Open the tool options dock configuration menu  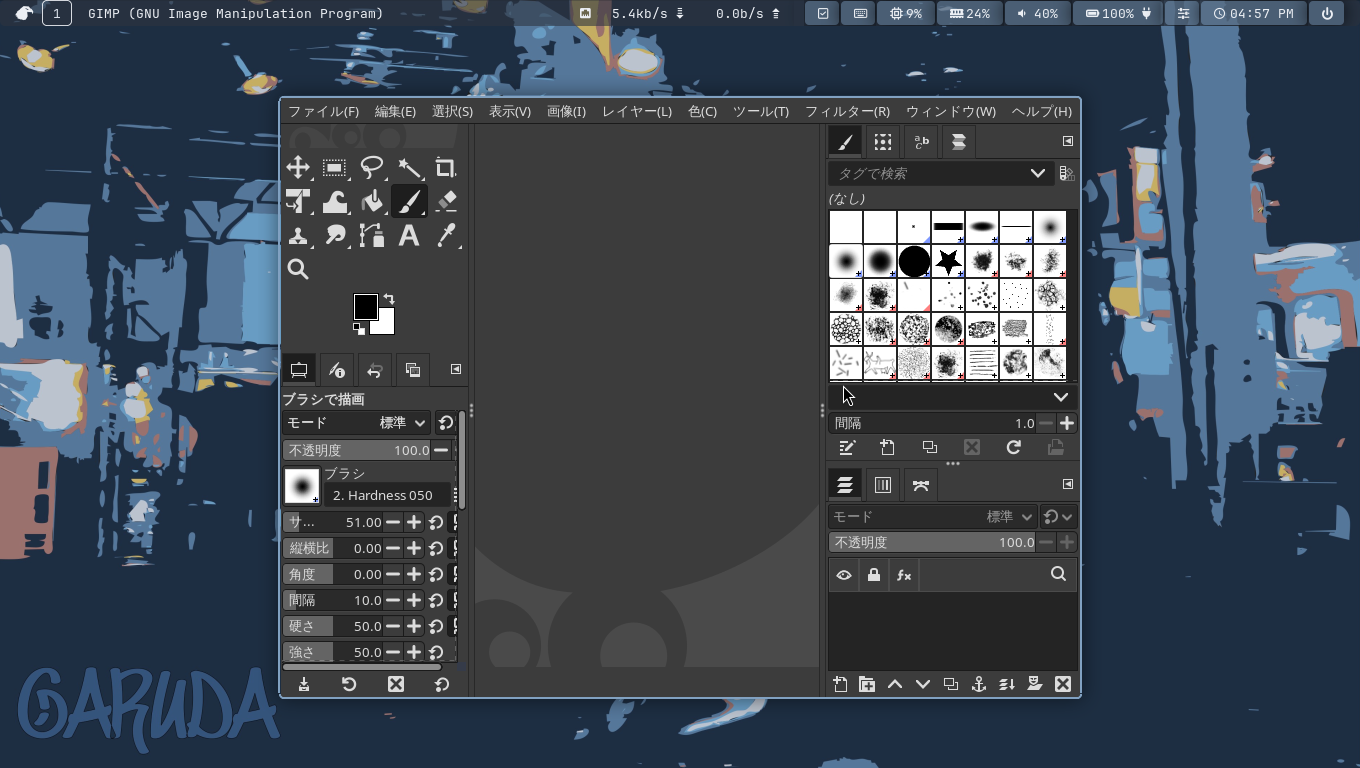[456, 369]
